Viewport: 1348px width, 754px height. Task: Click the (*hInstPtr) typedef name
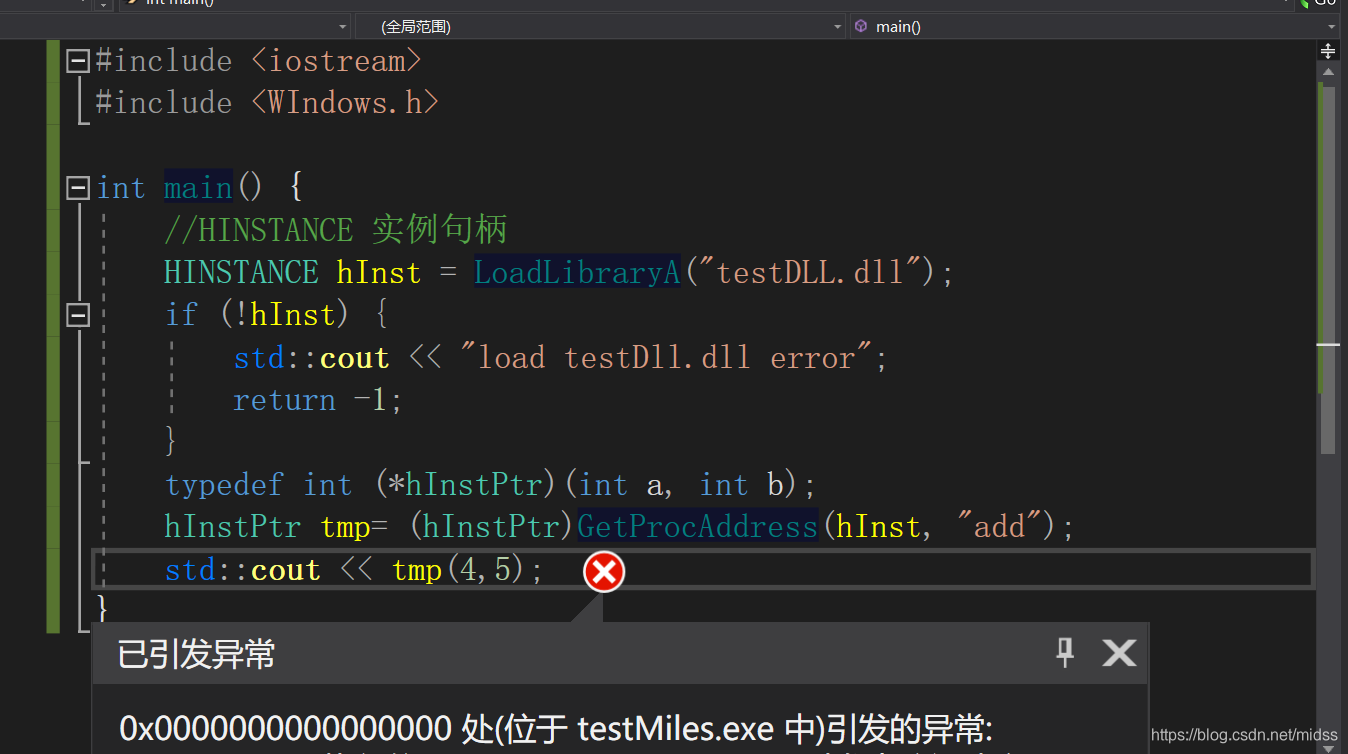[465, 485]
